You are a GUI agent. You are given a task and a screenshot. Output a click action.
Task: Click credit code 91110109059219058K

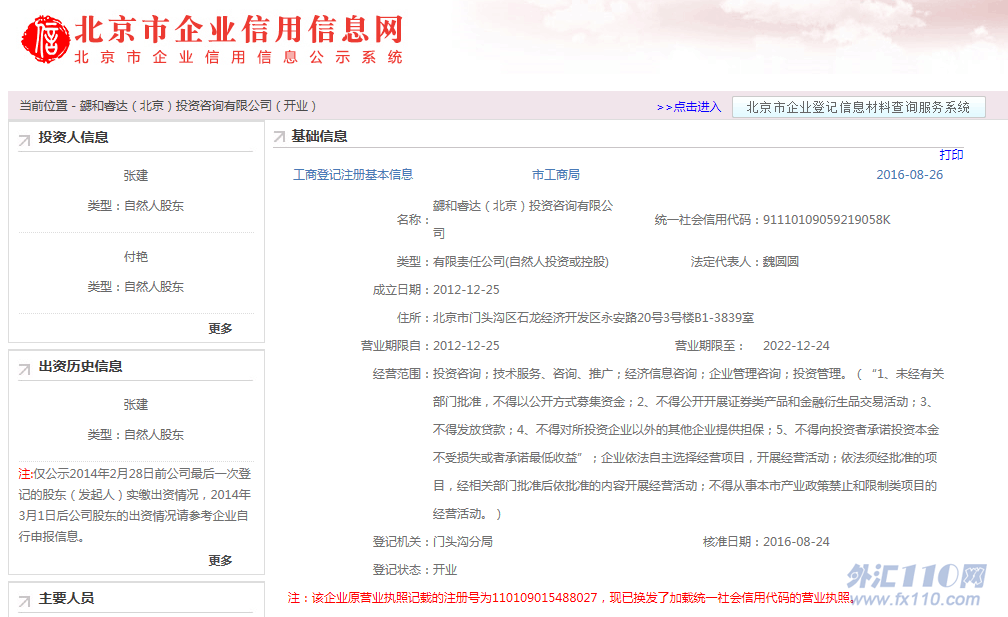(x=827, y=220)
